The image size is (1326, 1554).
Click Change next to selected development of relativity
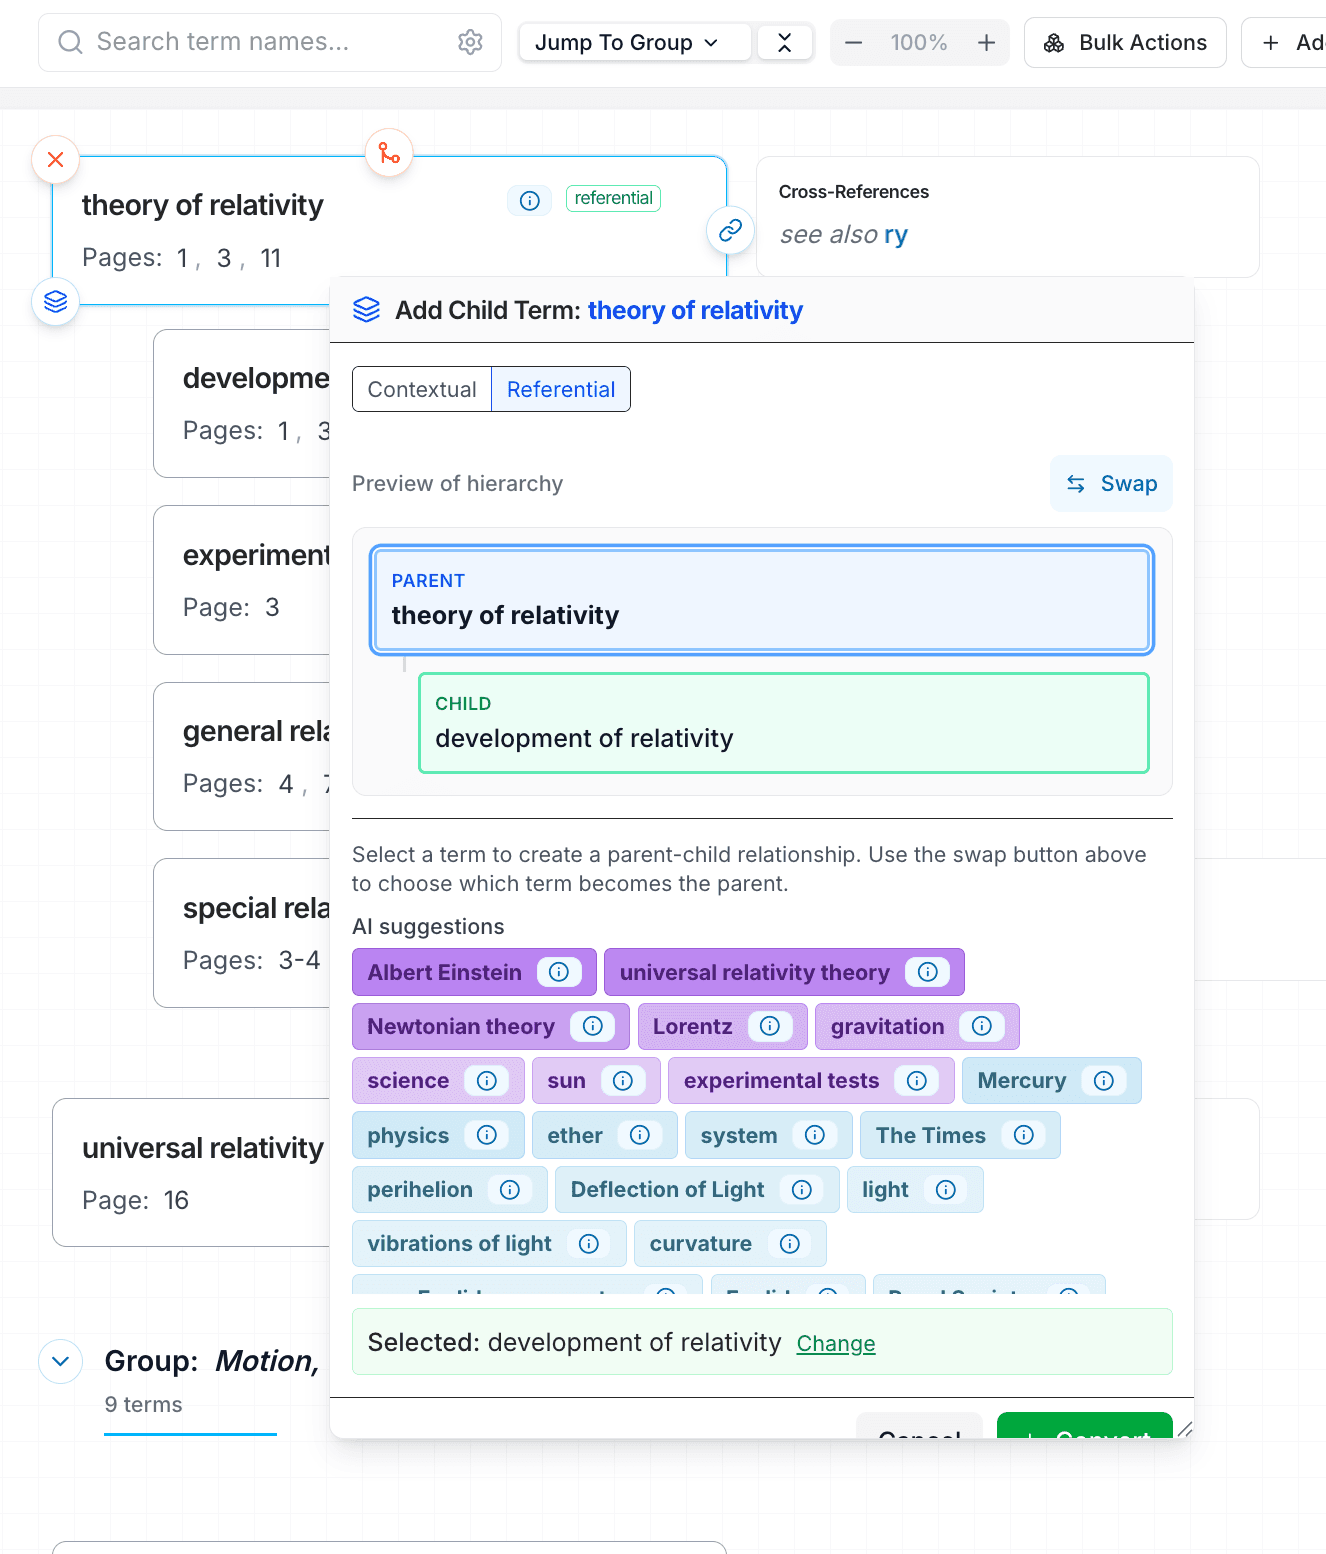[835, 1343]
